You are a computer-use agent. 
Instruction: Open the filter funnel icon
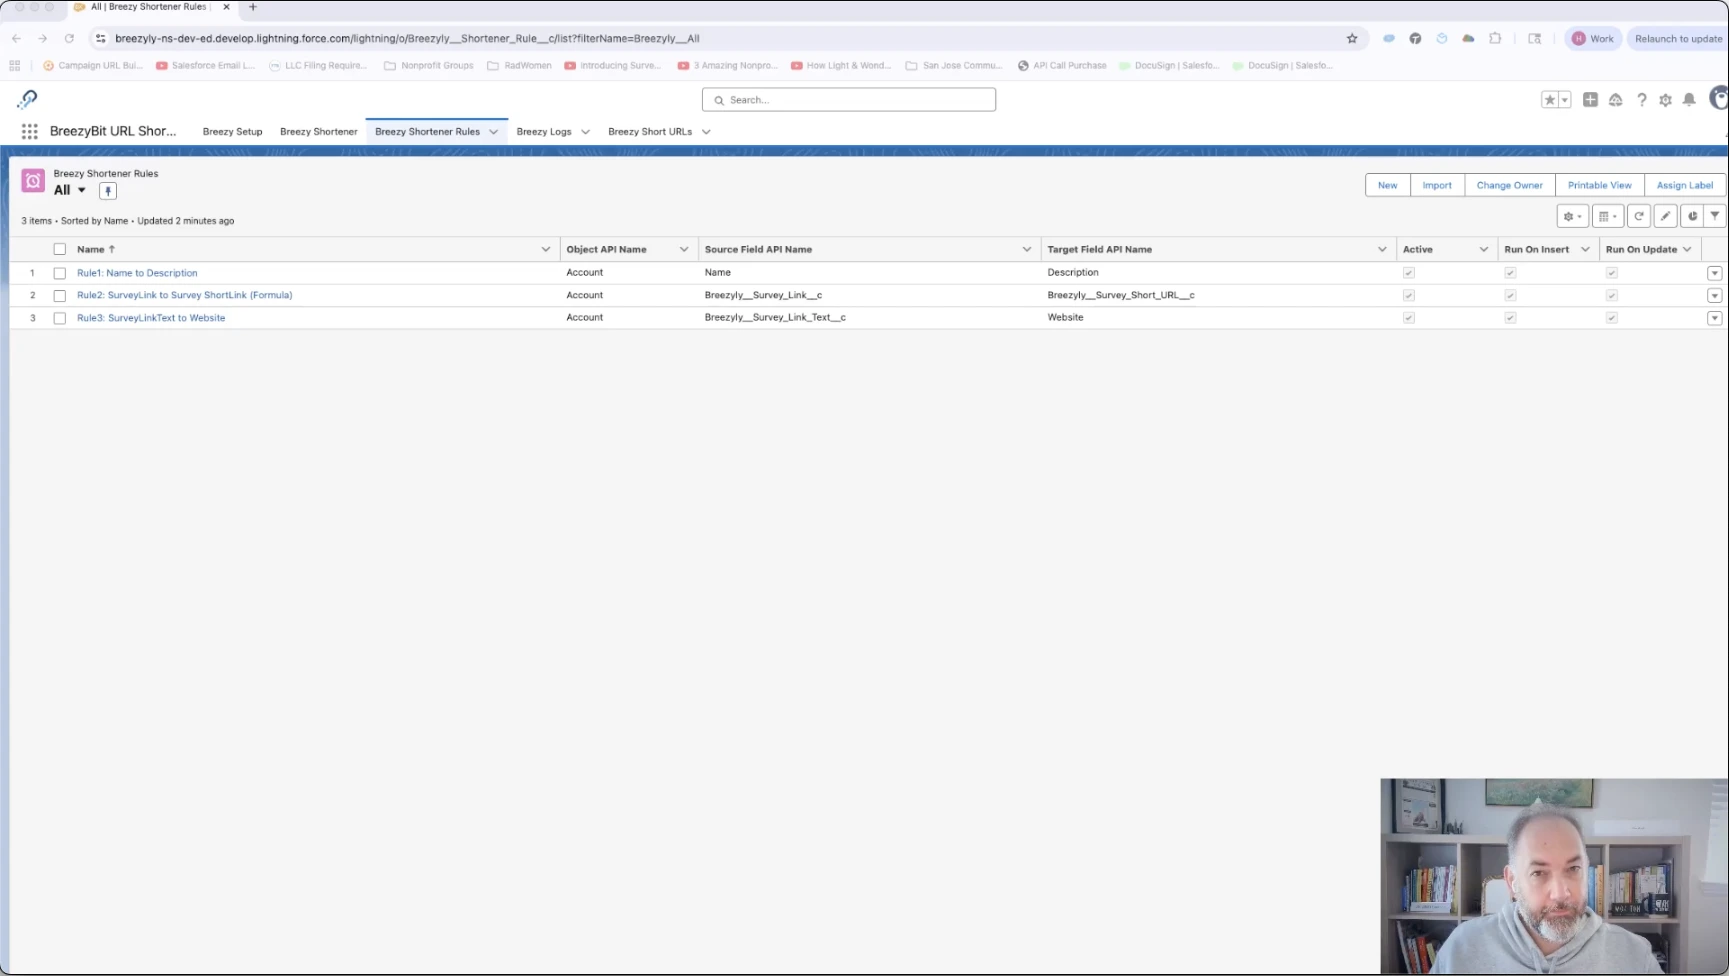(1715, 216)
